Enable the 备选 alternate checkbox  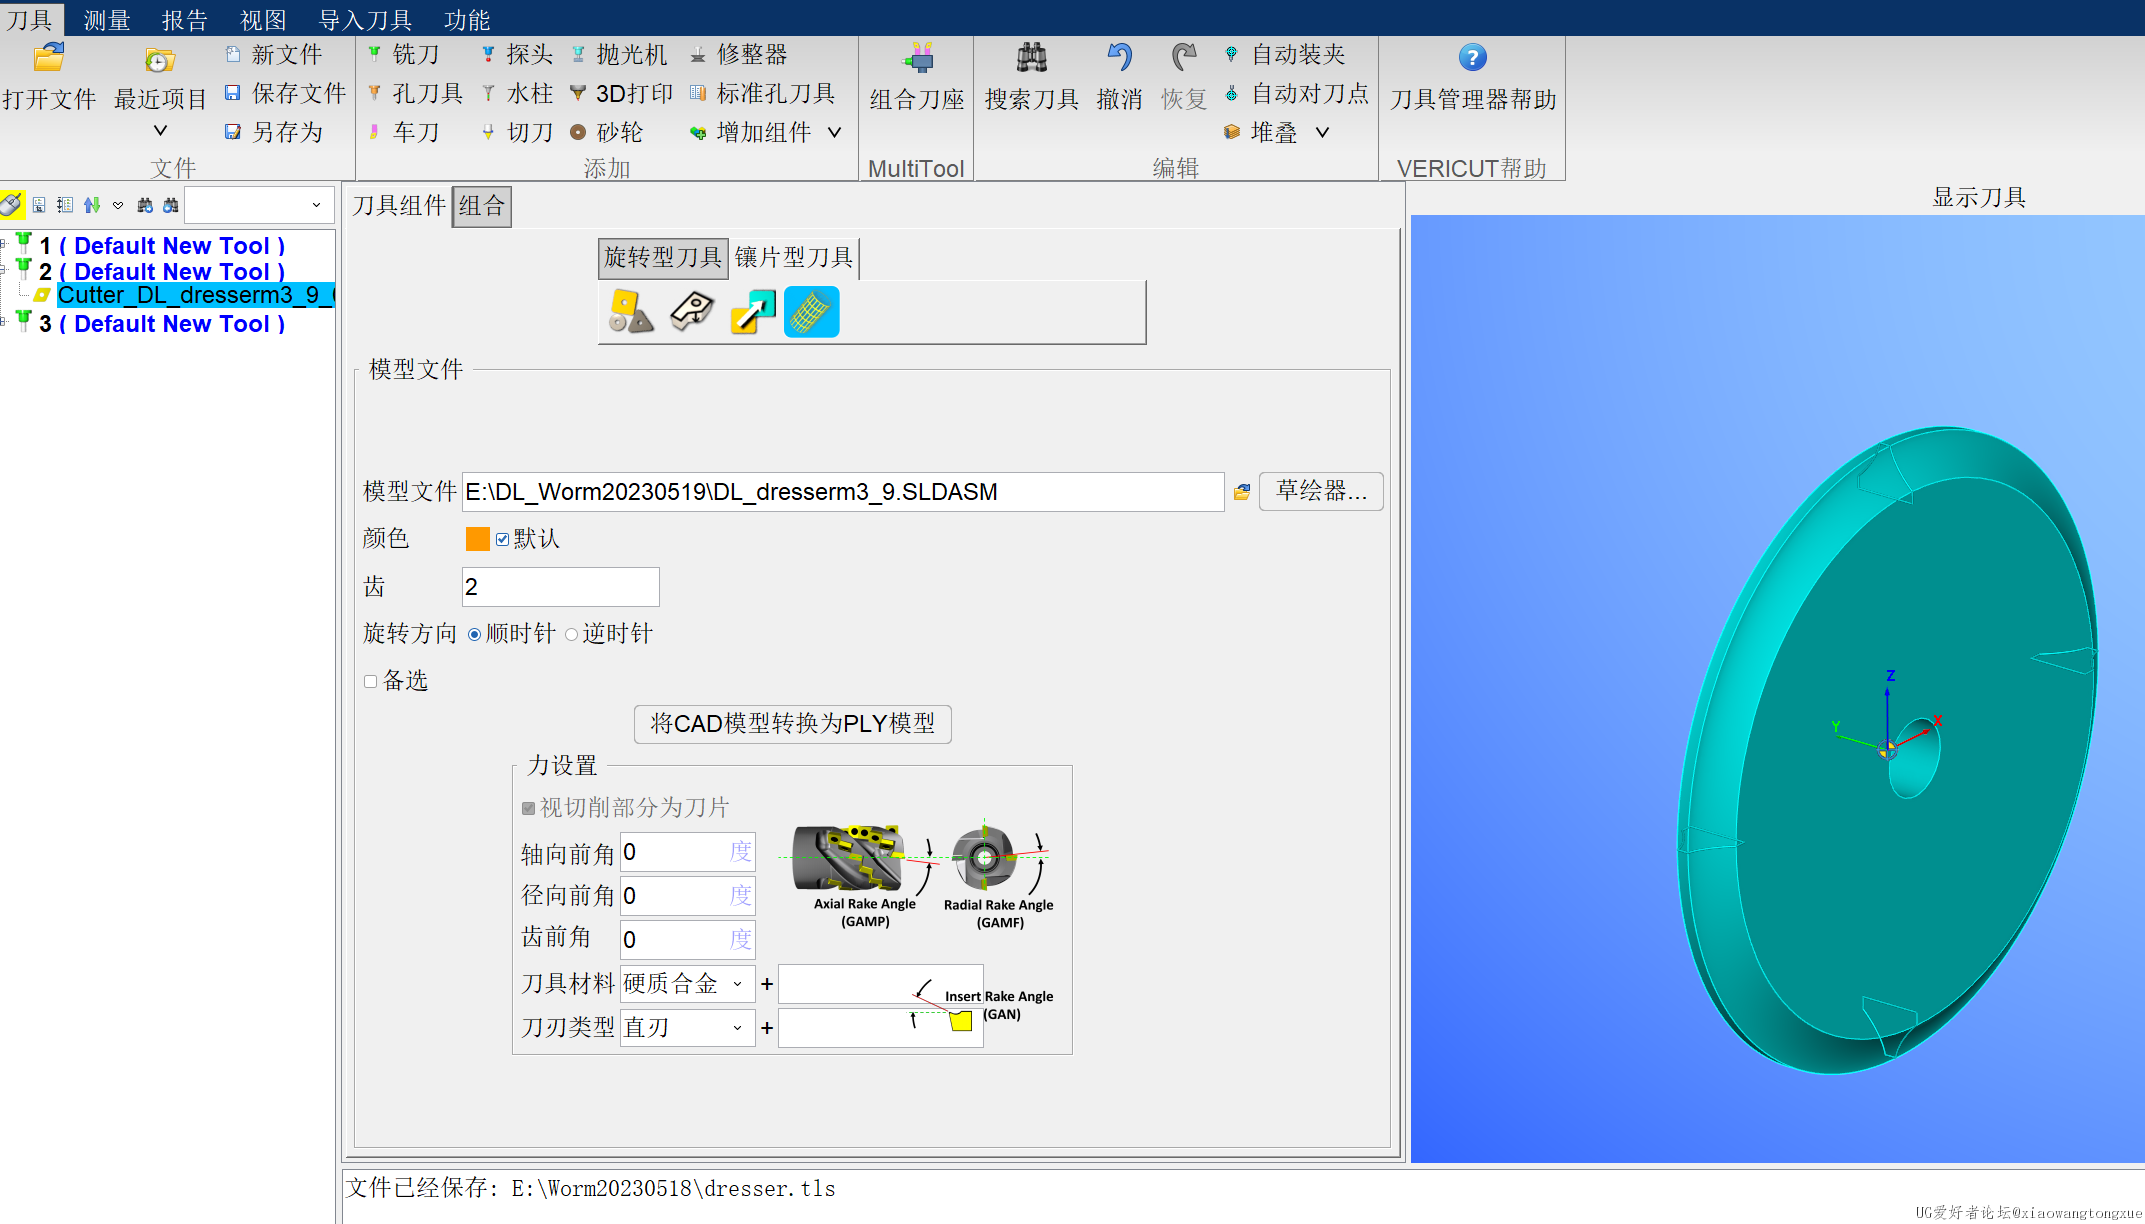[370, 681]
